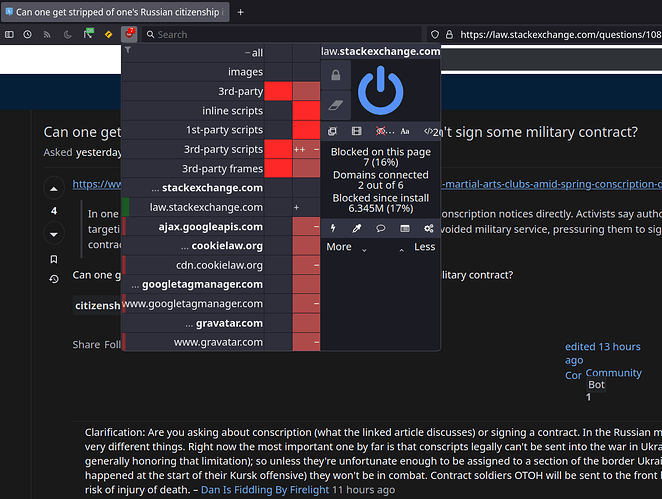Expand the '... stackexchange.com' domain row
The image size is (662, 499).
coord(193,188)
